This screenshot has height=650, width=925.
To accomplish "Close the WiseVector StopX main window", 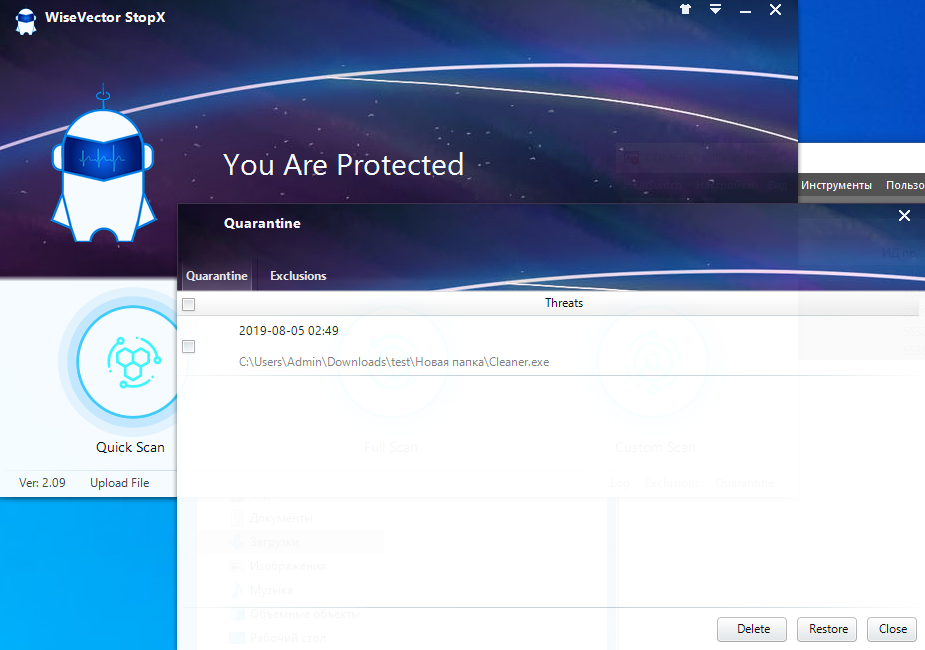I will pyautogui.click(x=775, y=9).
